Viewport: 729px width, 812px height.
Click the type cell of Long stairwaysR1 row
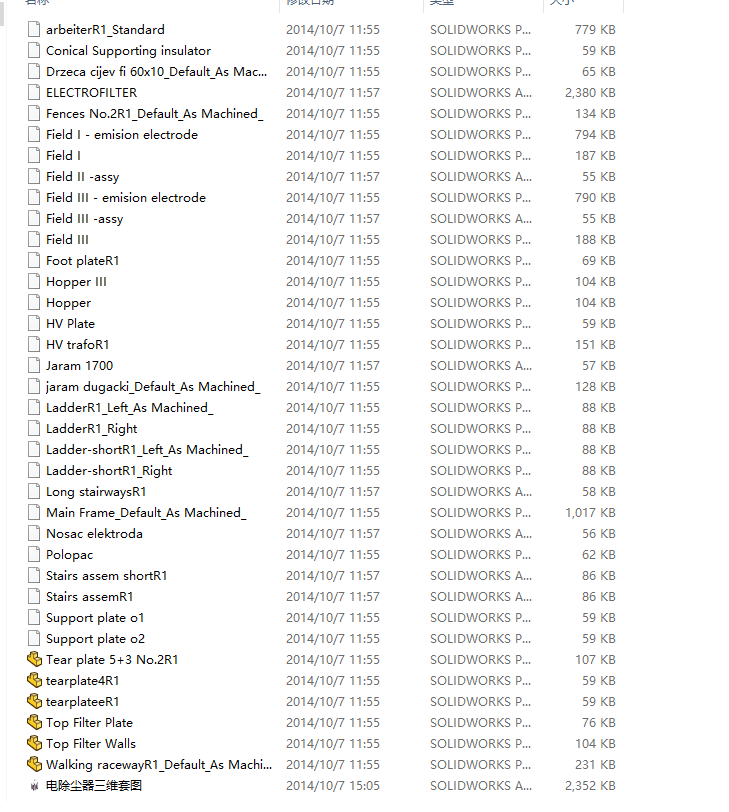(x=480, y=491)
